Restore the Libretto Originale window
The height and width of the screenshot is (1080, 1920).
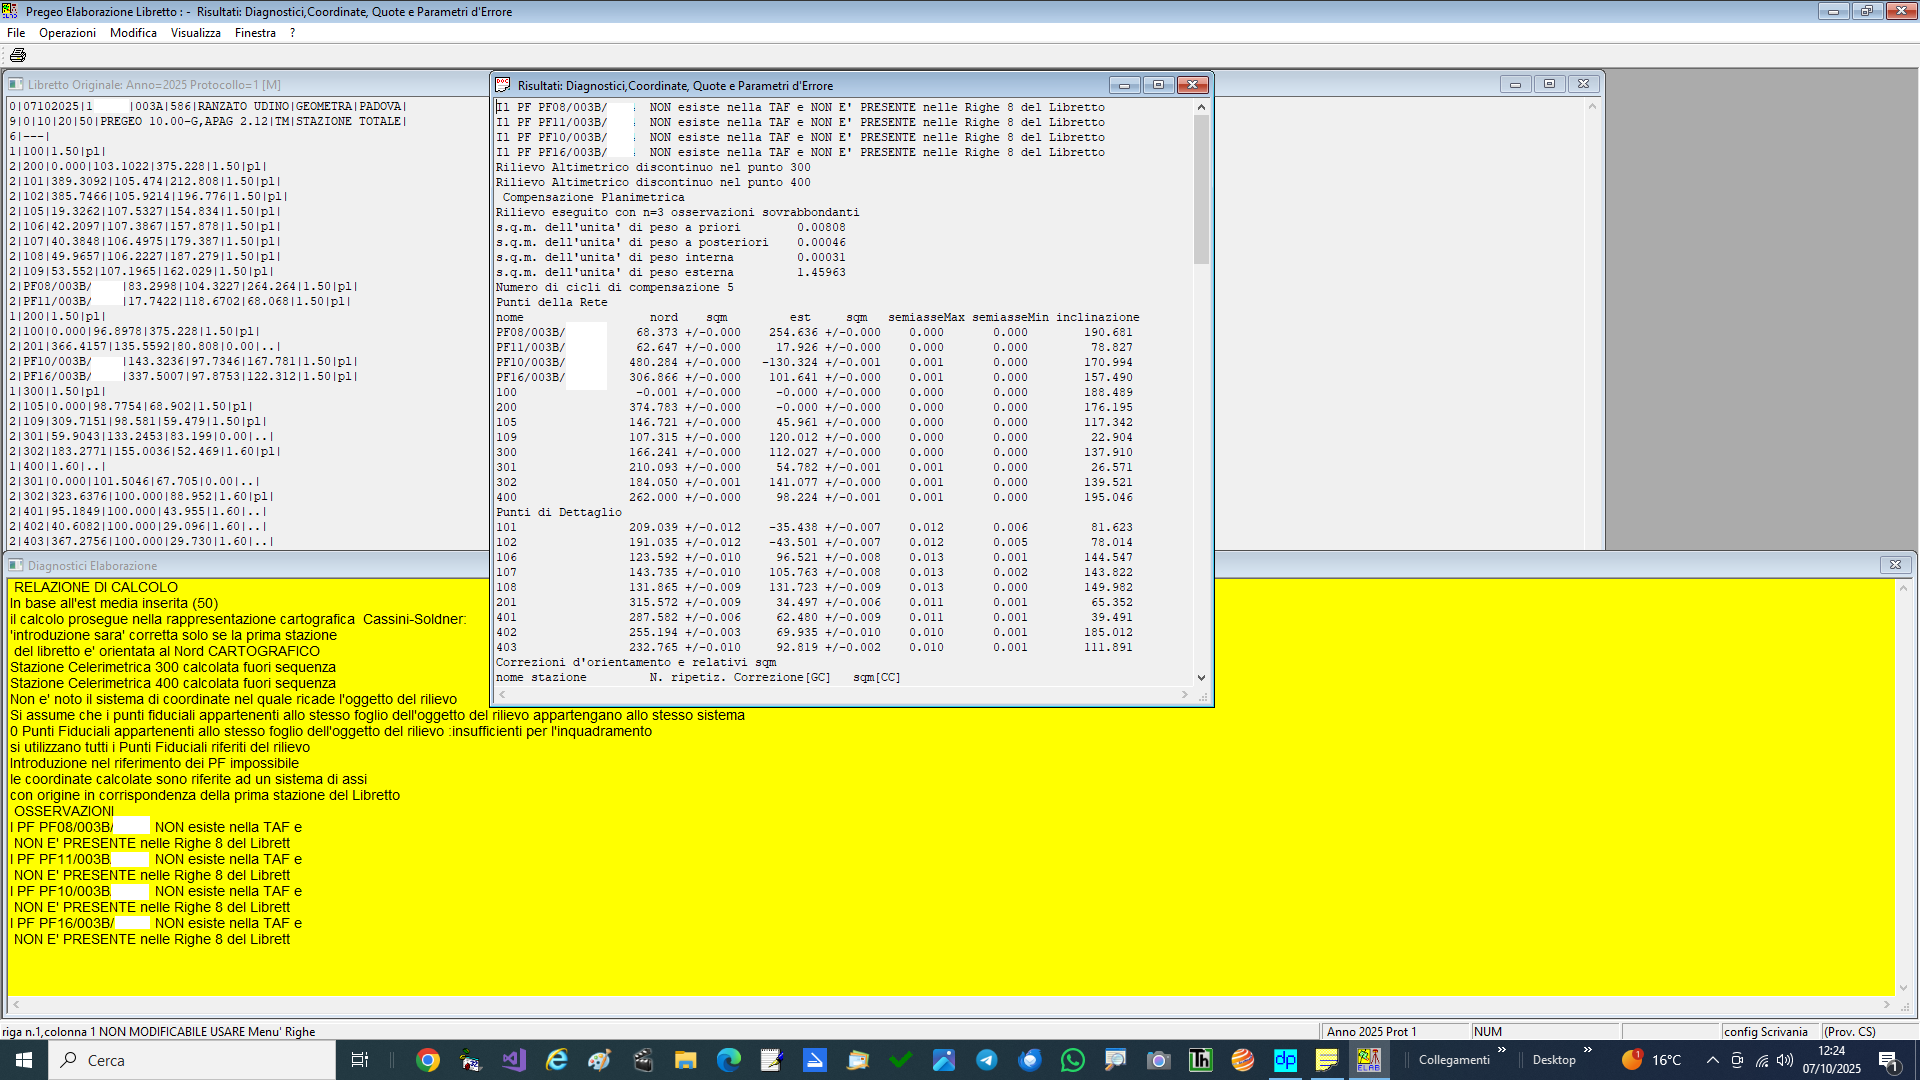pos(1549,84)
